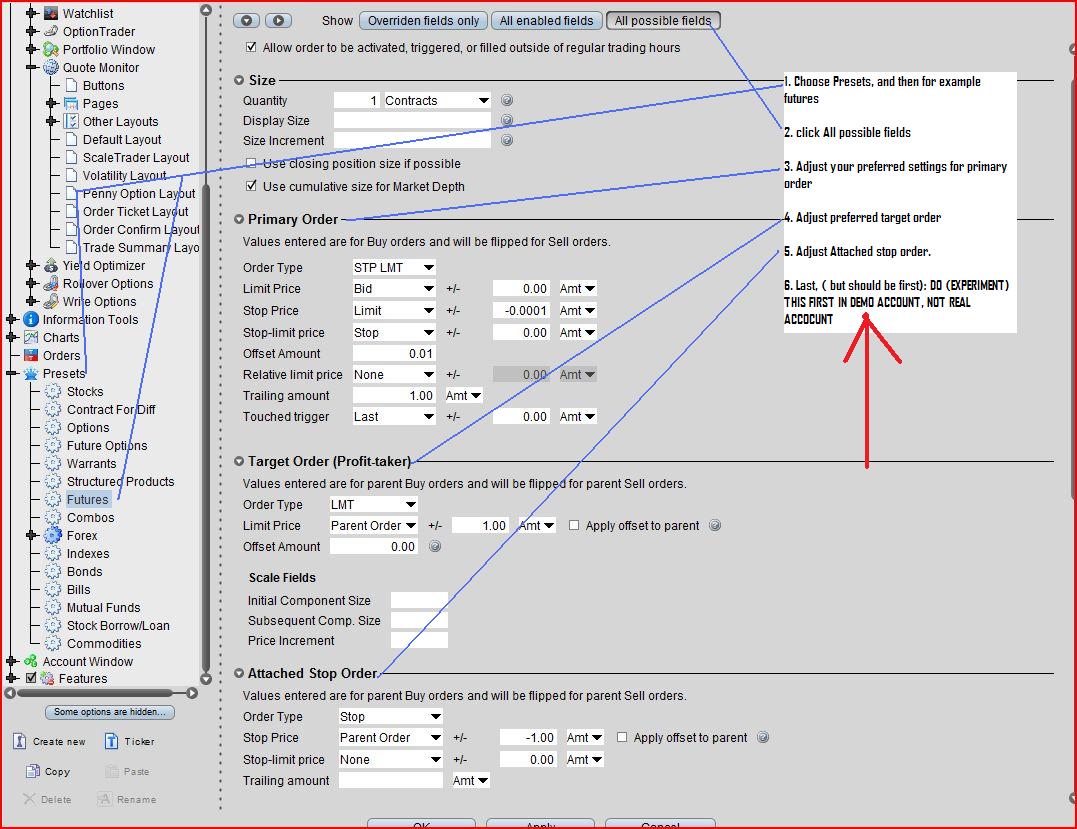Click the Quote Monitor globe icon
The image size is (1077, 829).
pyautogui.click(x=51, y=67)
